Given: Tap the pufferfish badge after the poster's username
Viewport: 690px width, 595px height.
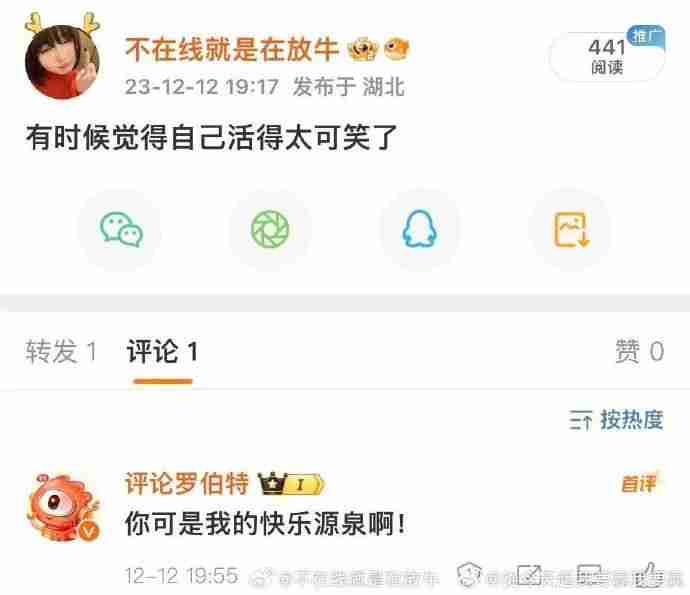Looking at the screenshot, I should tap(396, 48).
